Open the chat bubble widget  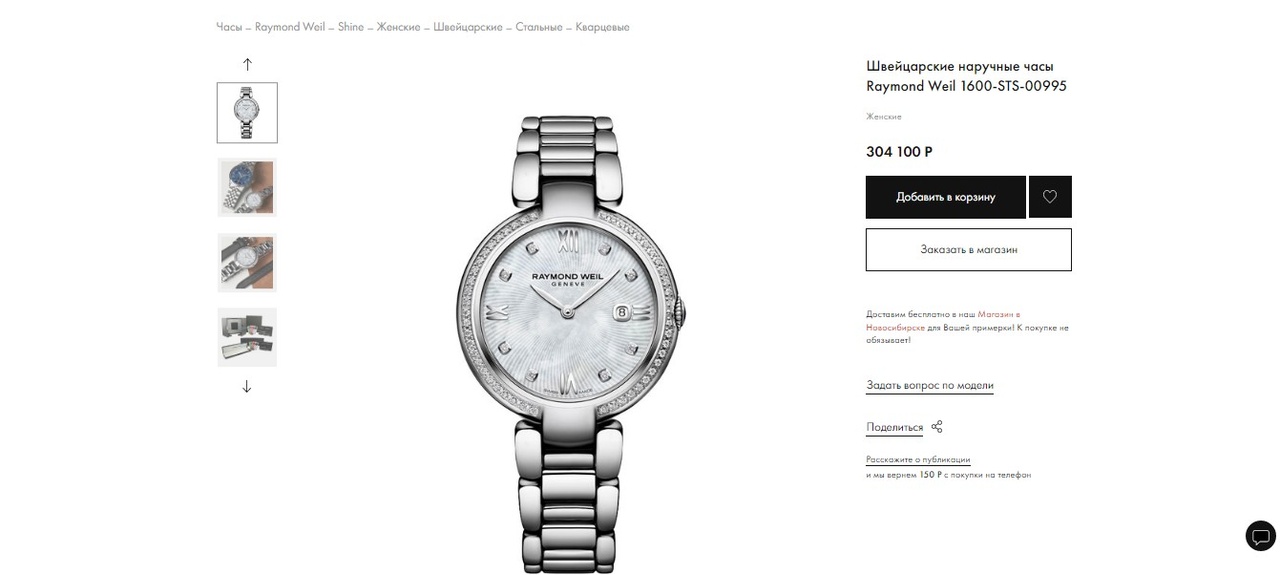coord(1260,535)
